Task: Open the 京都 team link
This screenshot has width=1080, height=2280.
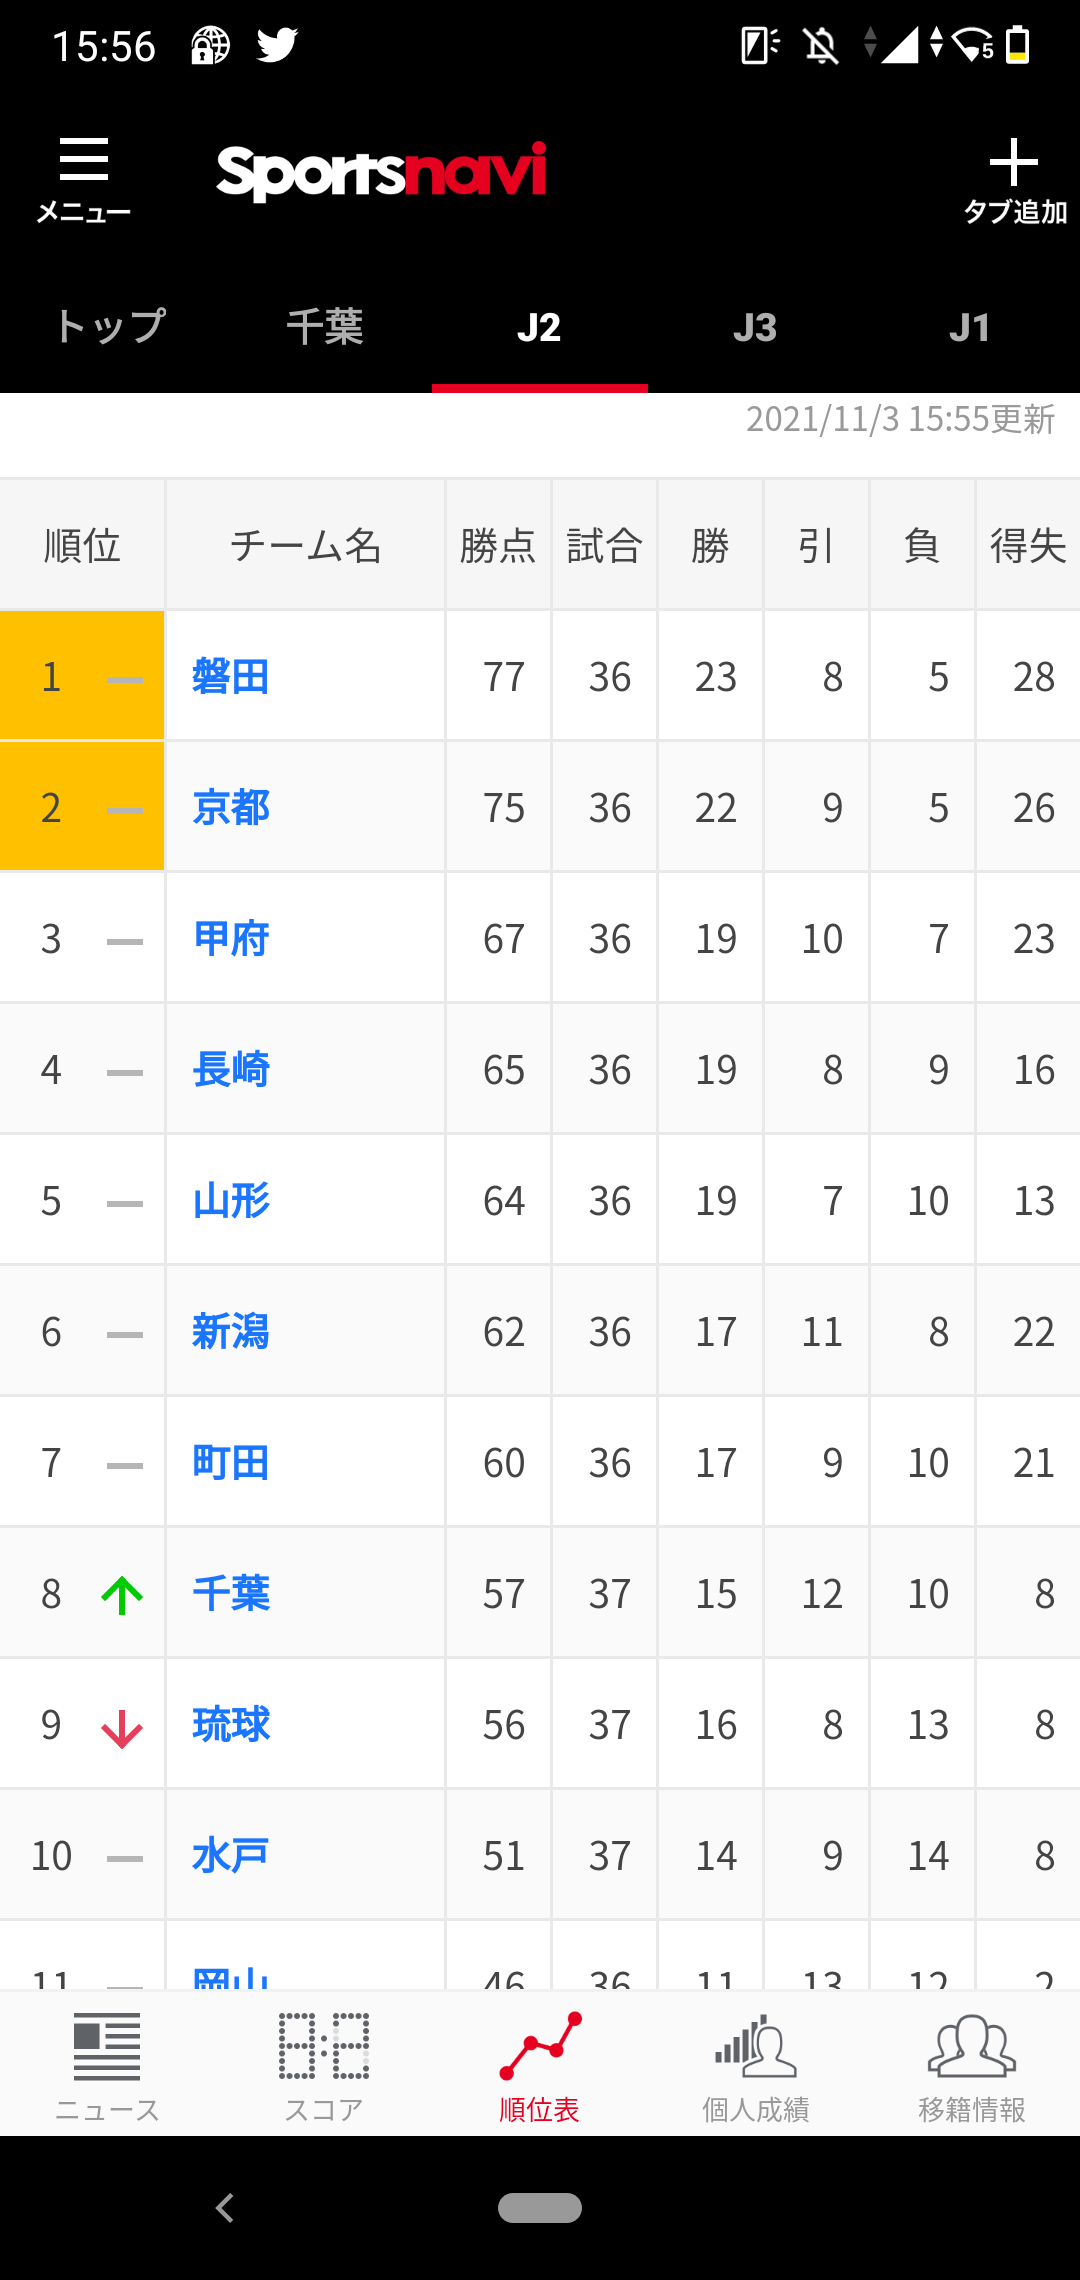Action: (x=231, y=808)
